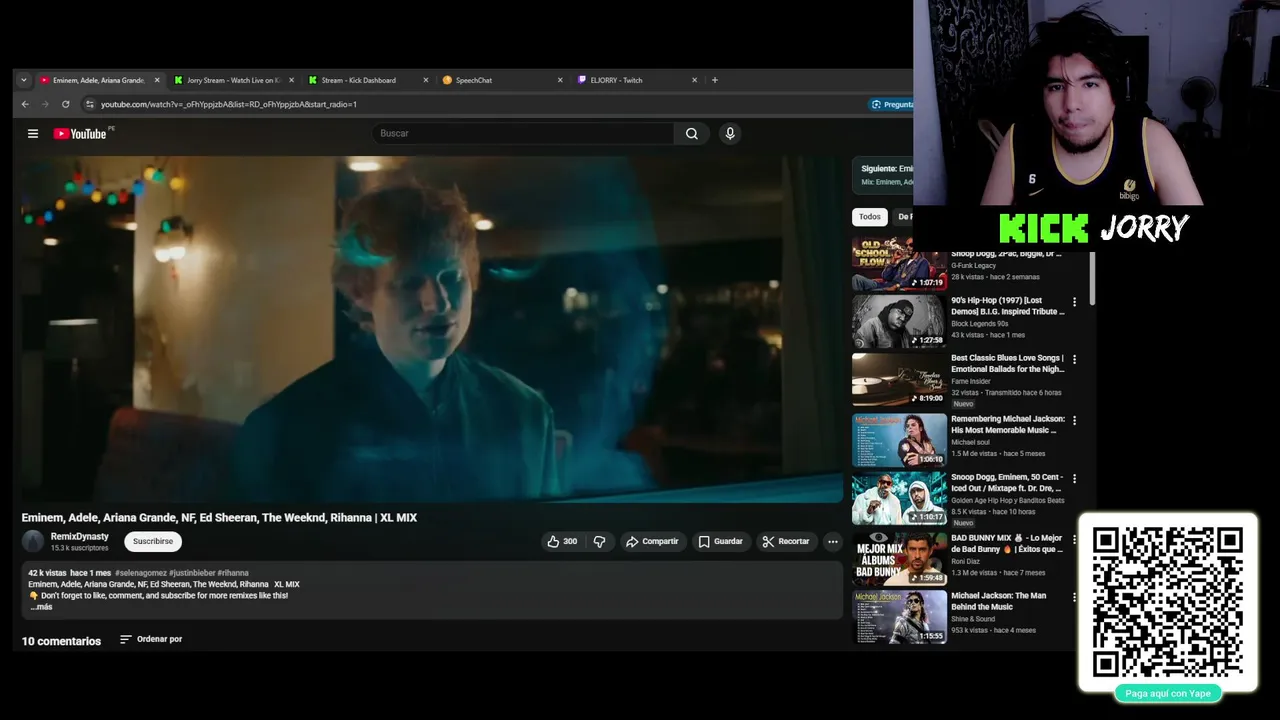Expand the Siguiente mix playlist panel
The width and height of the screenshot is (1280, 720).
pos(883,175)
